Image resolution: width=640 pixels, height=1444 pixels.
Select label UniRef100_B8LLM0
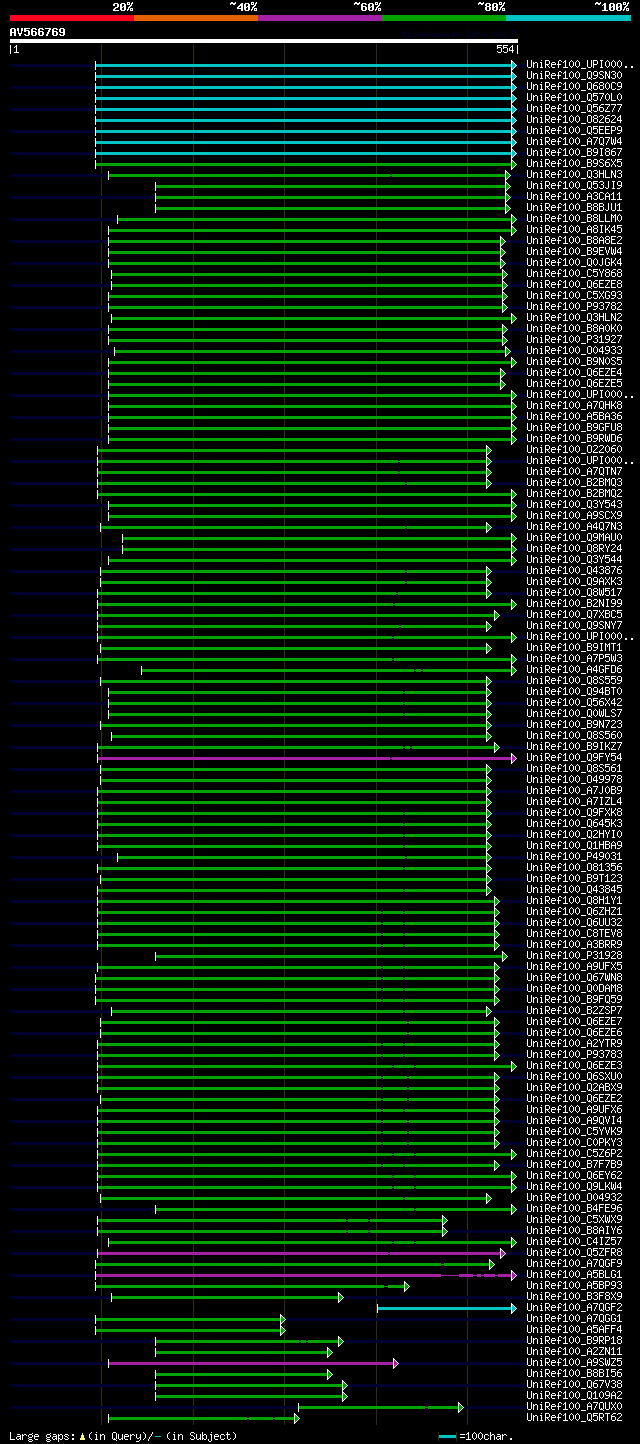[x=574, y=218]
